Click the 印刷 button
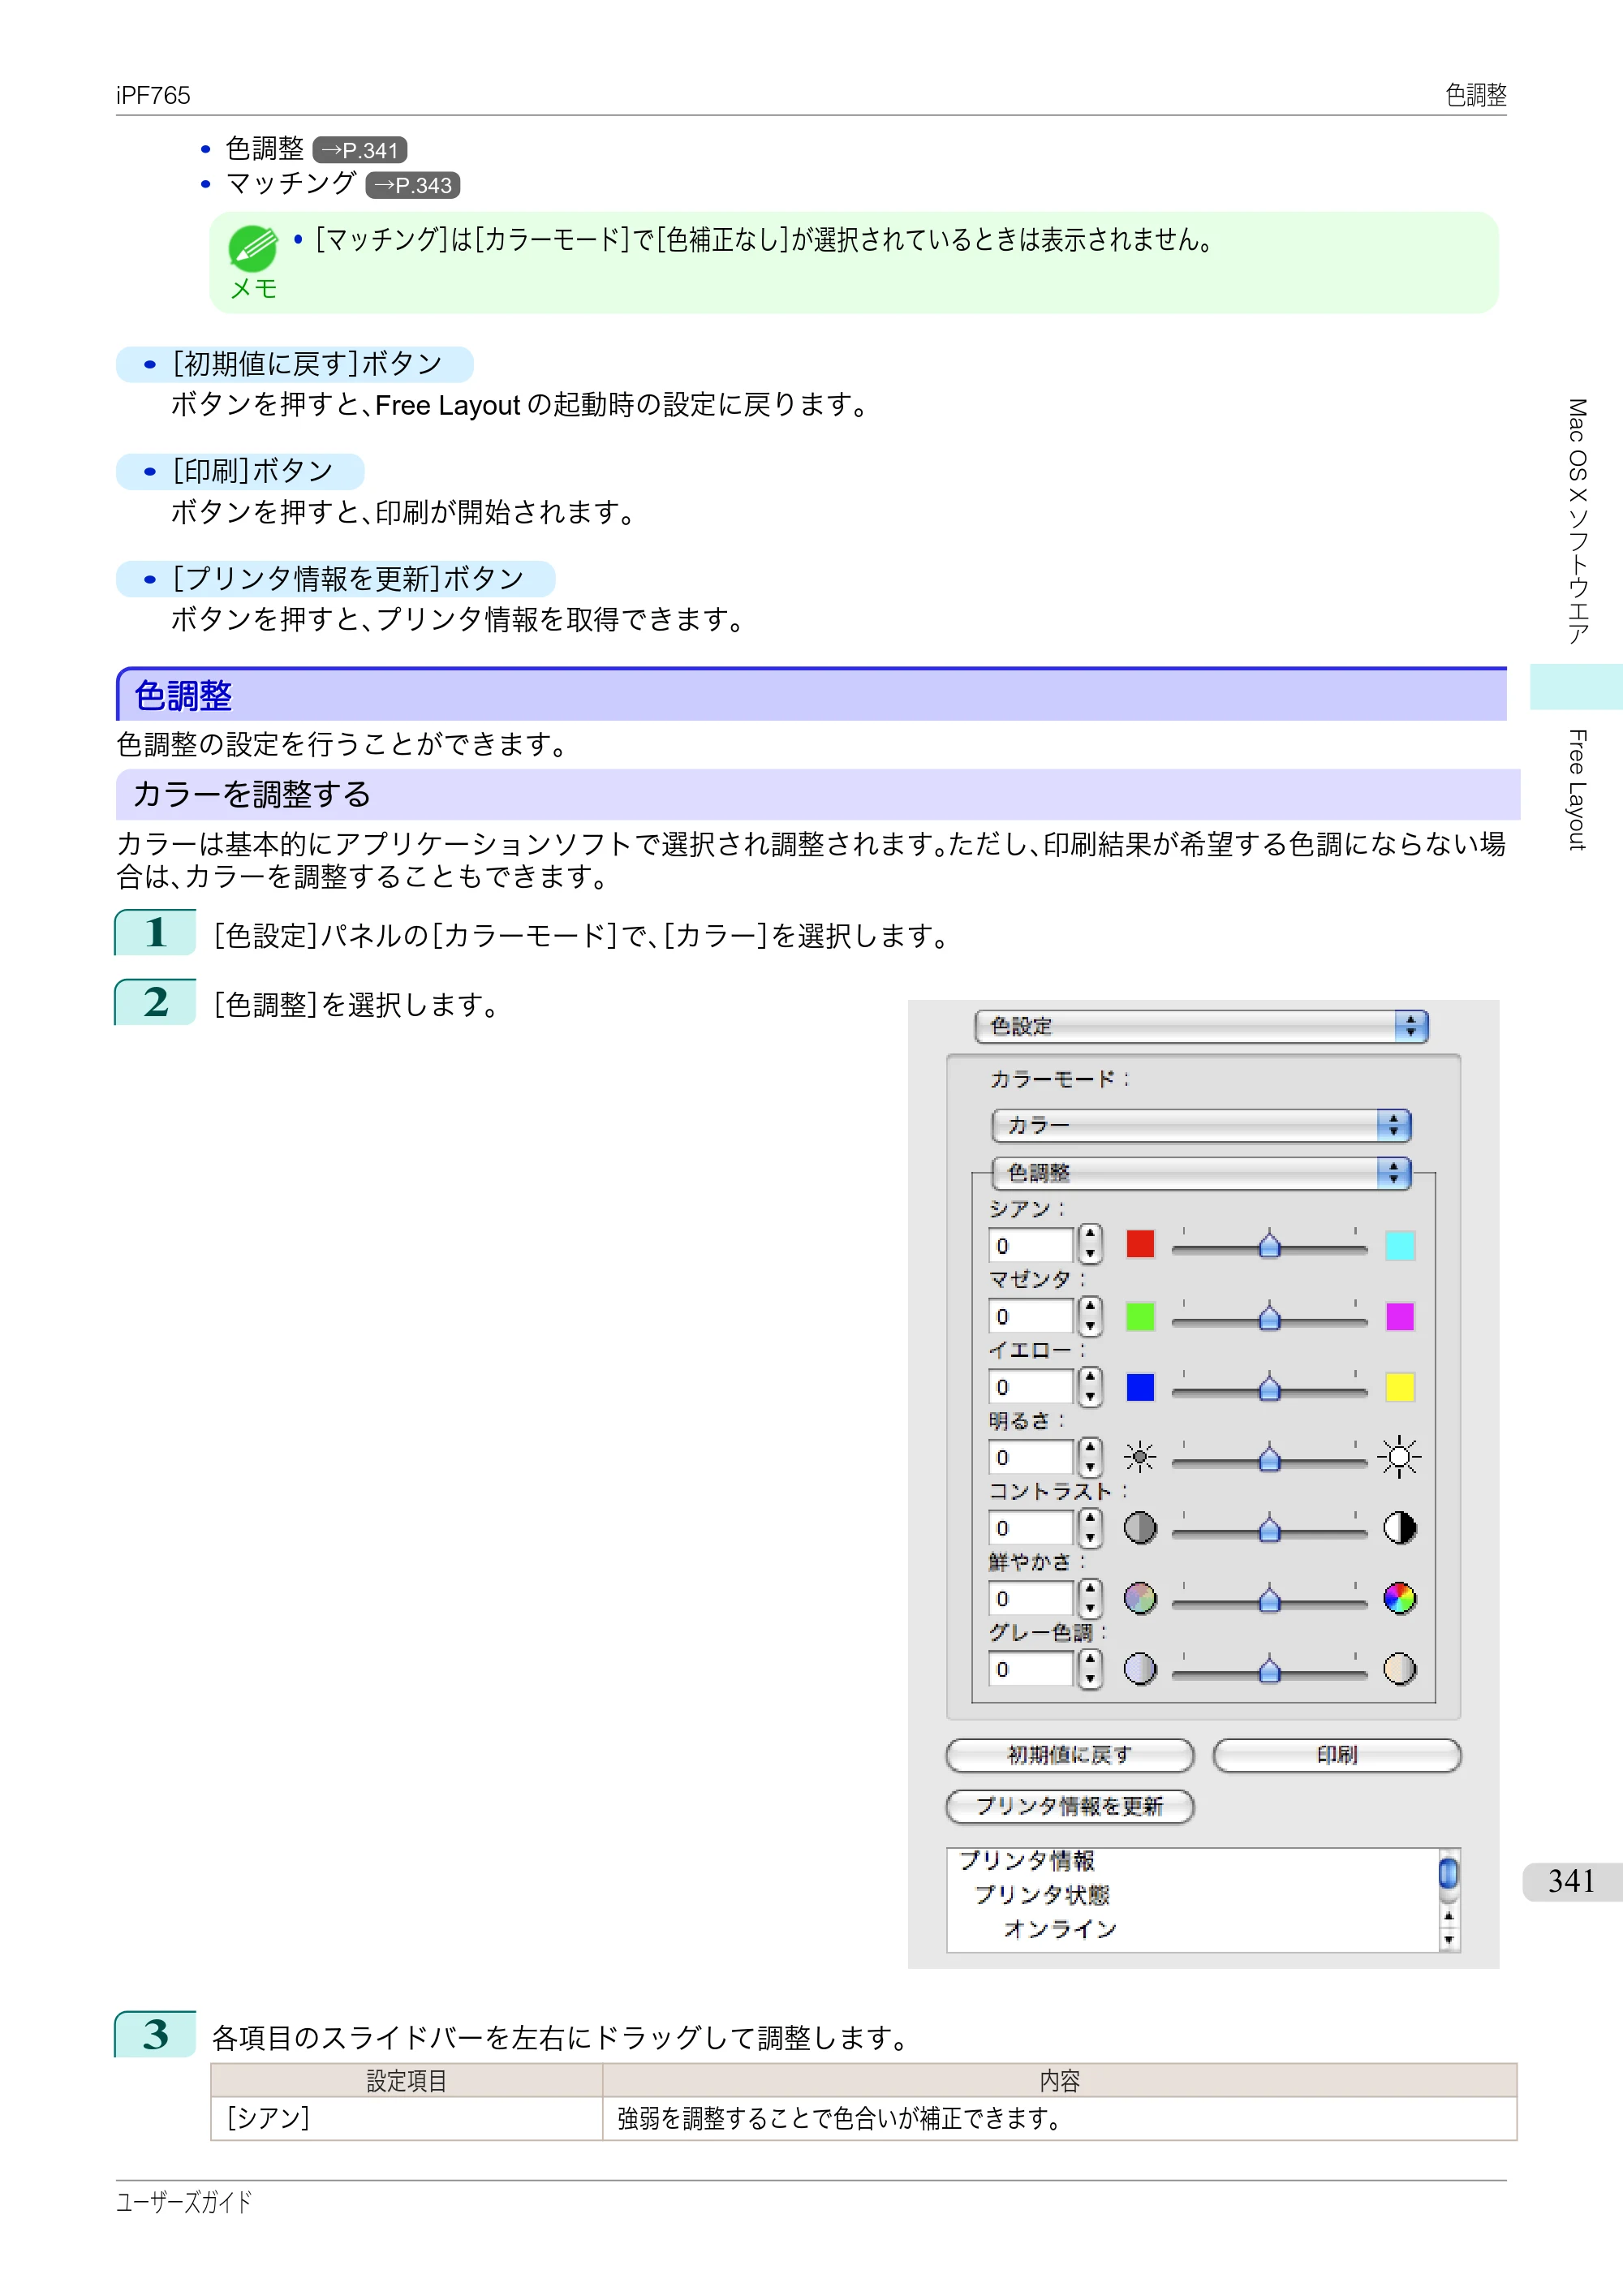Image resolution: width=1623 pixels, height=2296 pixels. (1337, 1755)
